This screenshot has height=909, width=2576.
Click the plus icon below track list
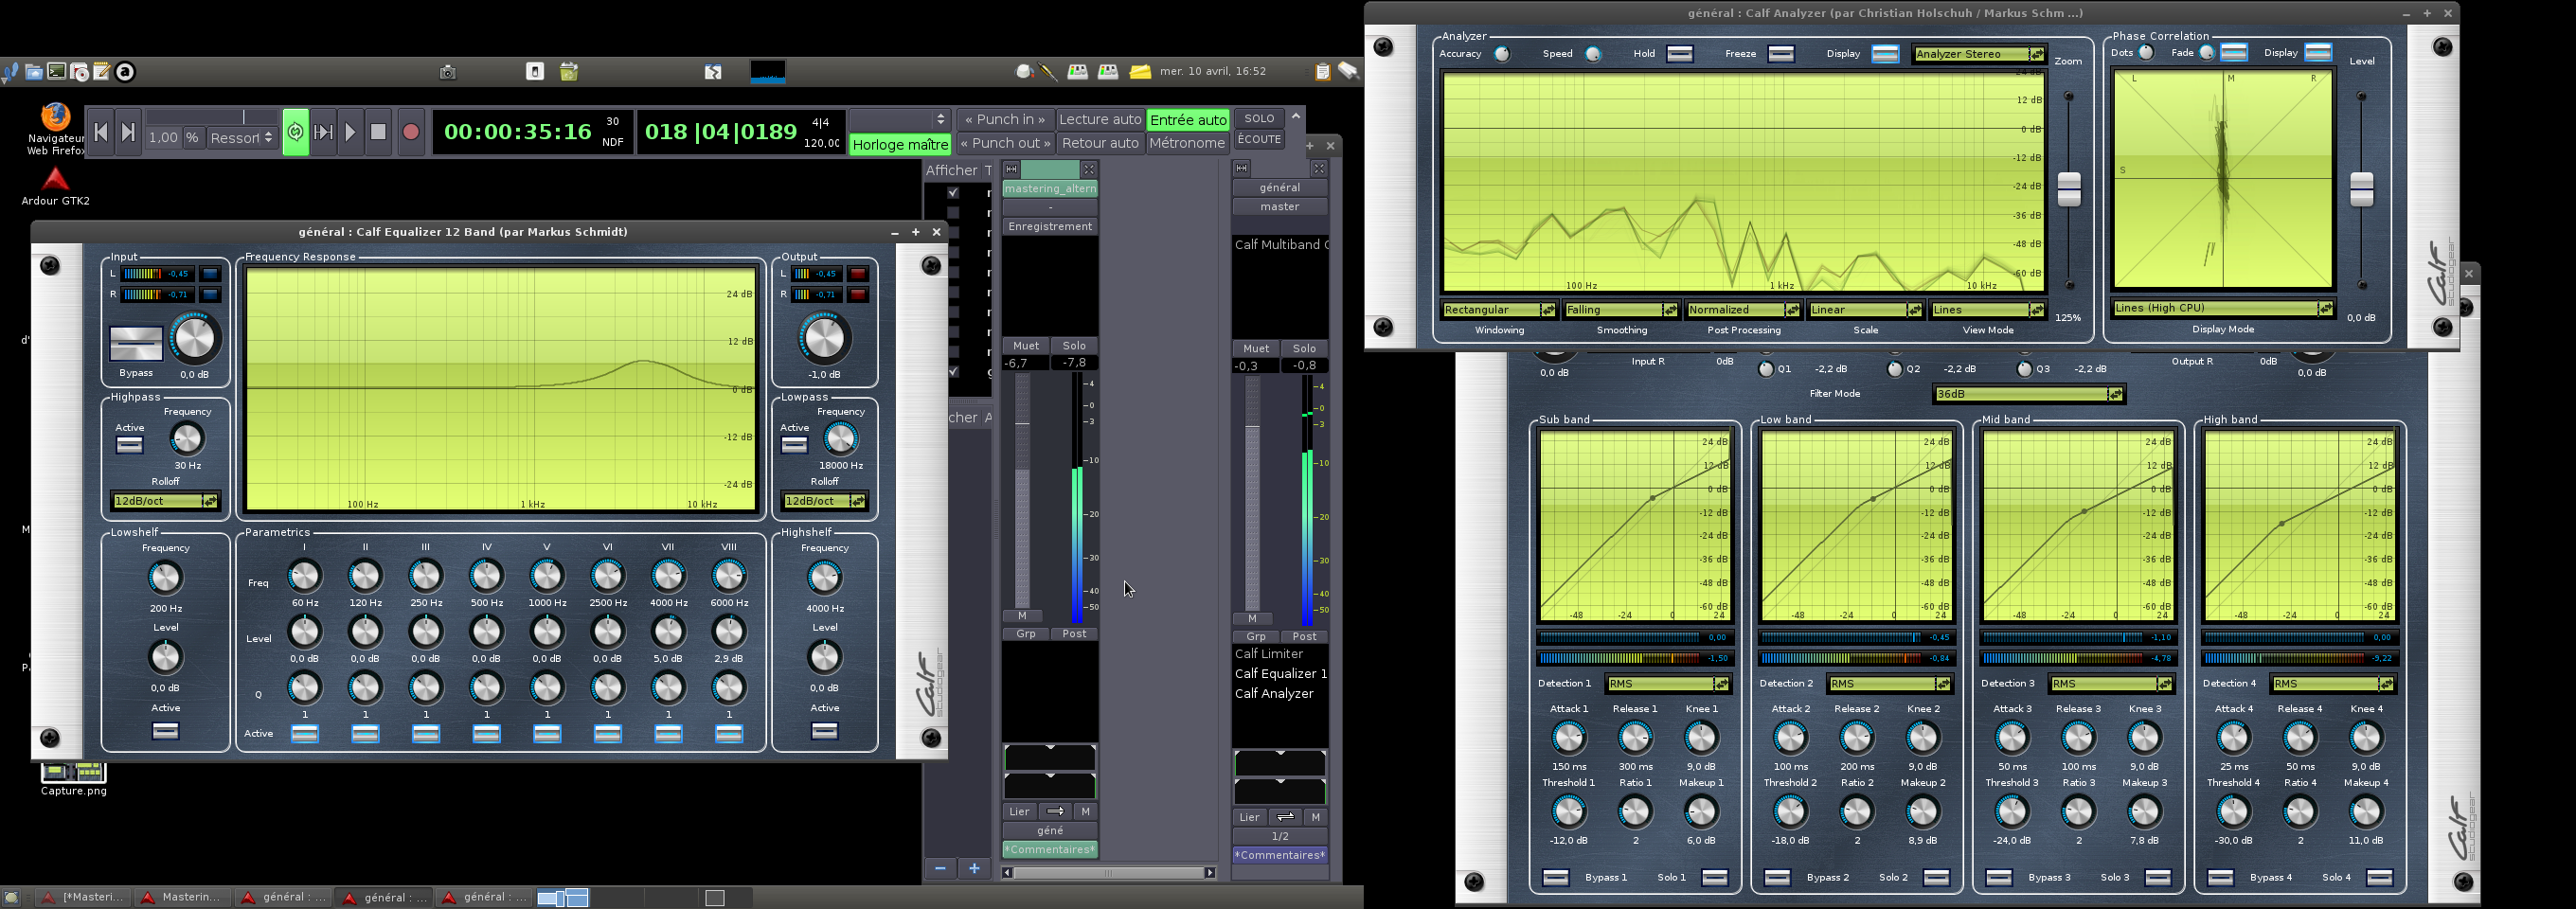tap(974, 869)
